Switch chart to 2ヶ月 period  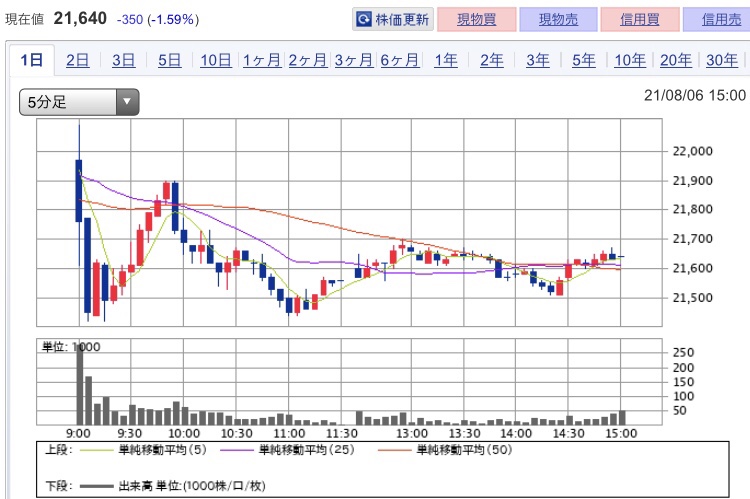click(x=308, y=60)
